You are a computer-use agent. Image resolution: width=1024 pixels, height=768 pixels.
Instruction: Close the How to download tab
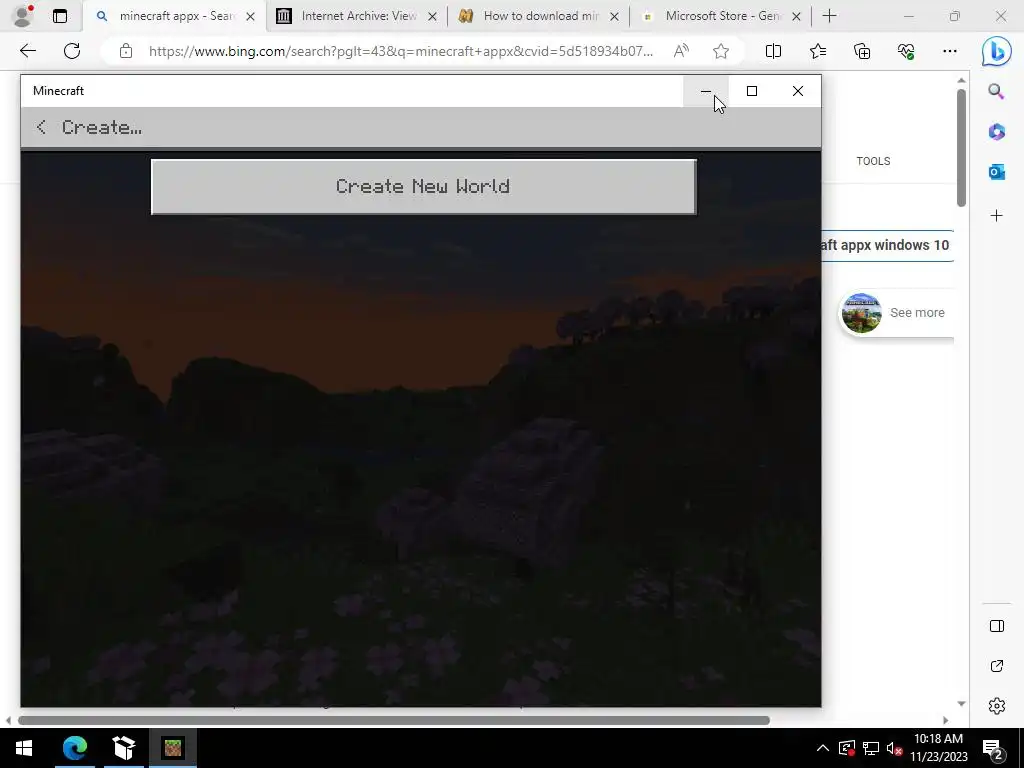coord(614,17)
